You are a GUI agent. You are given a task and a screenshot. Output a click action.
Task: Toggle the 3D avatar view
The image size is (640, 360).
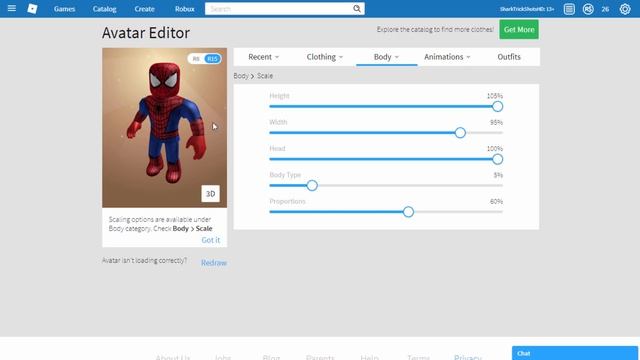click(x=210, y=194)
